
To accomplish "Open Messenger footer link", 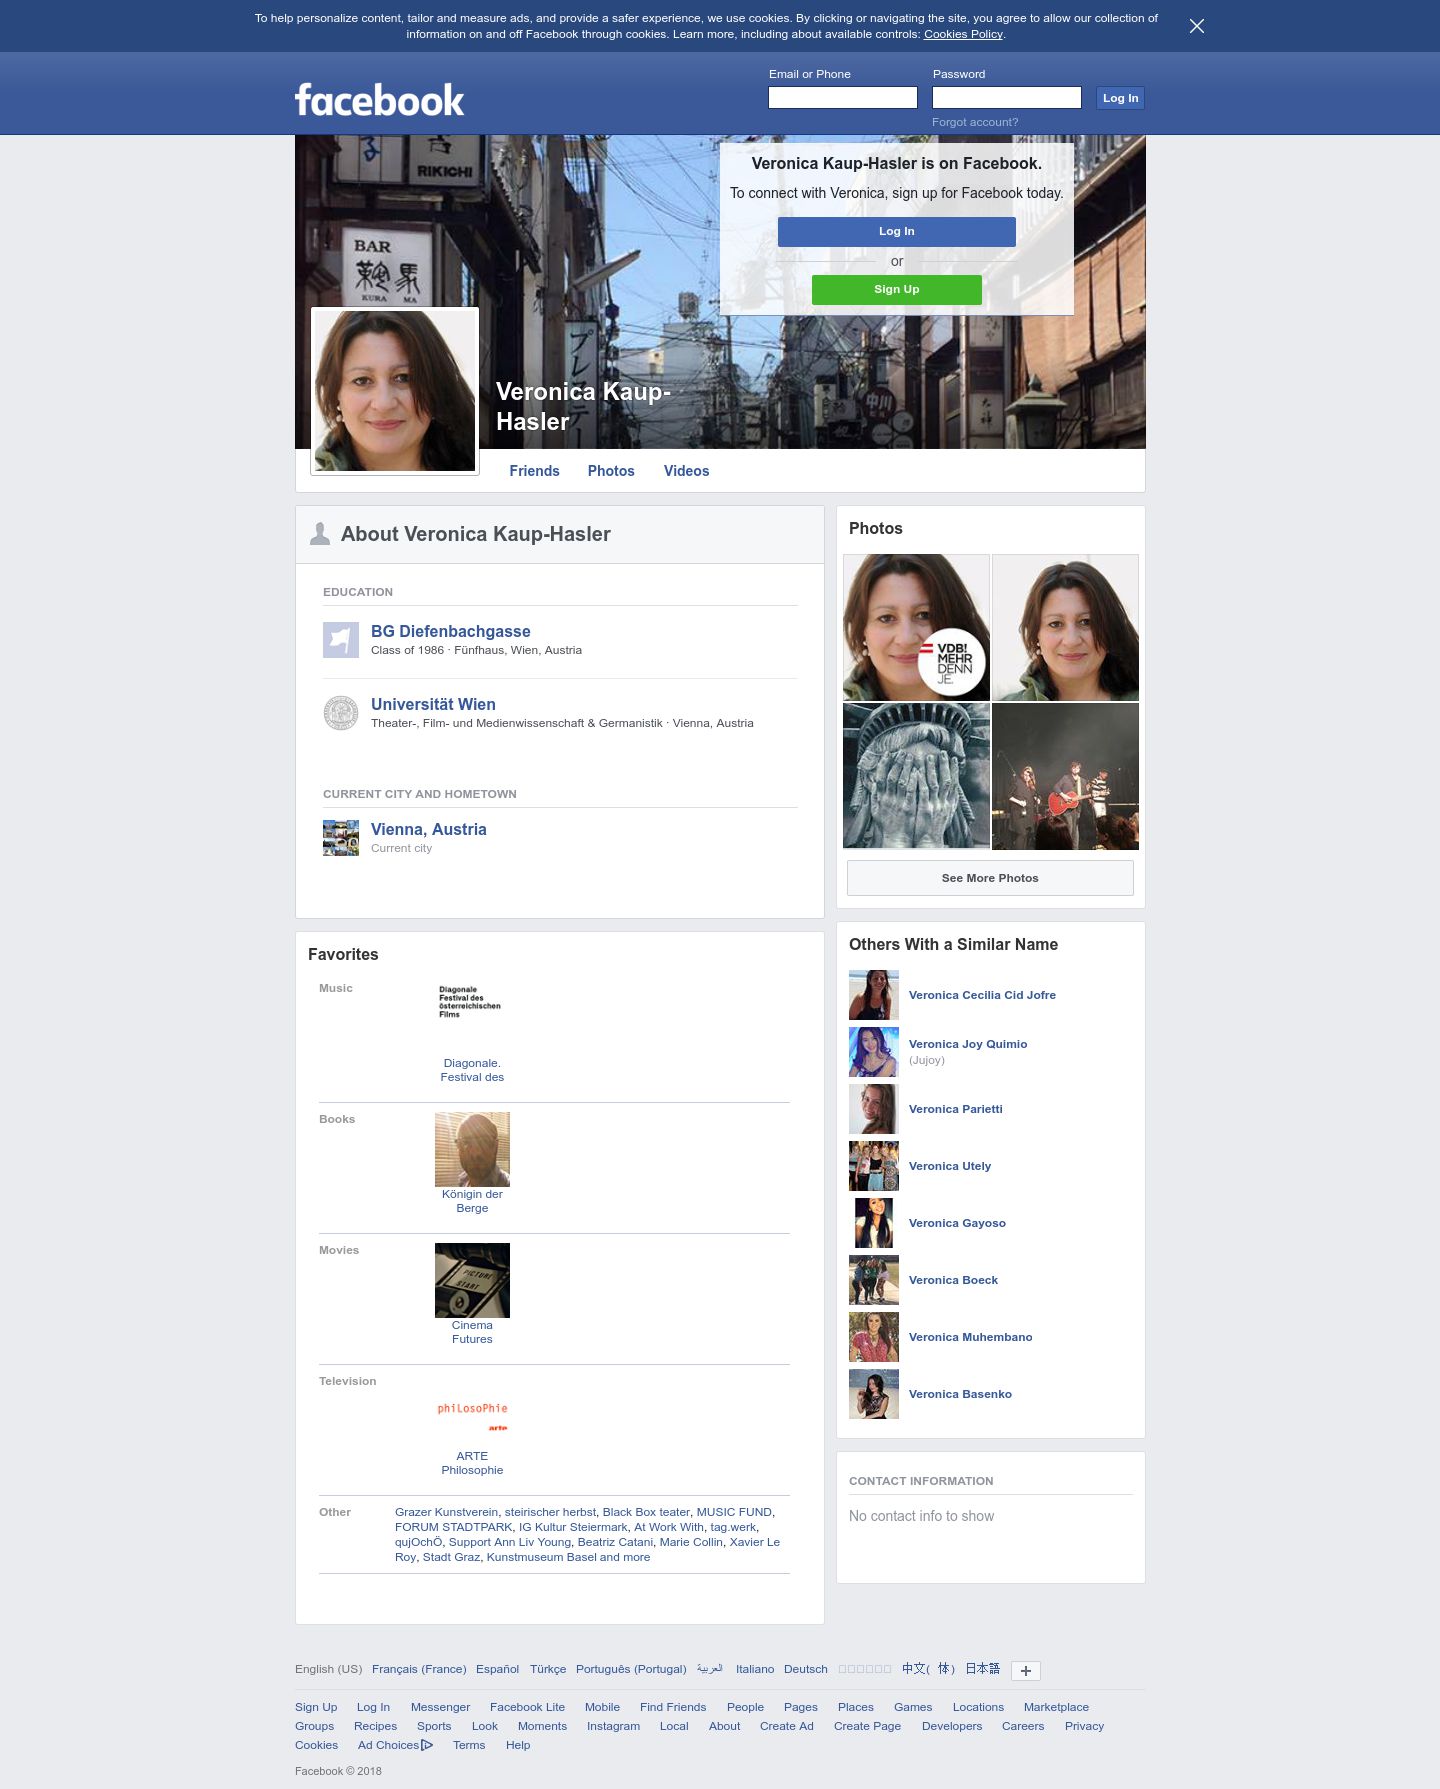I will (440, 1707).
